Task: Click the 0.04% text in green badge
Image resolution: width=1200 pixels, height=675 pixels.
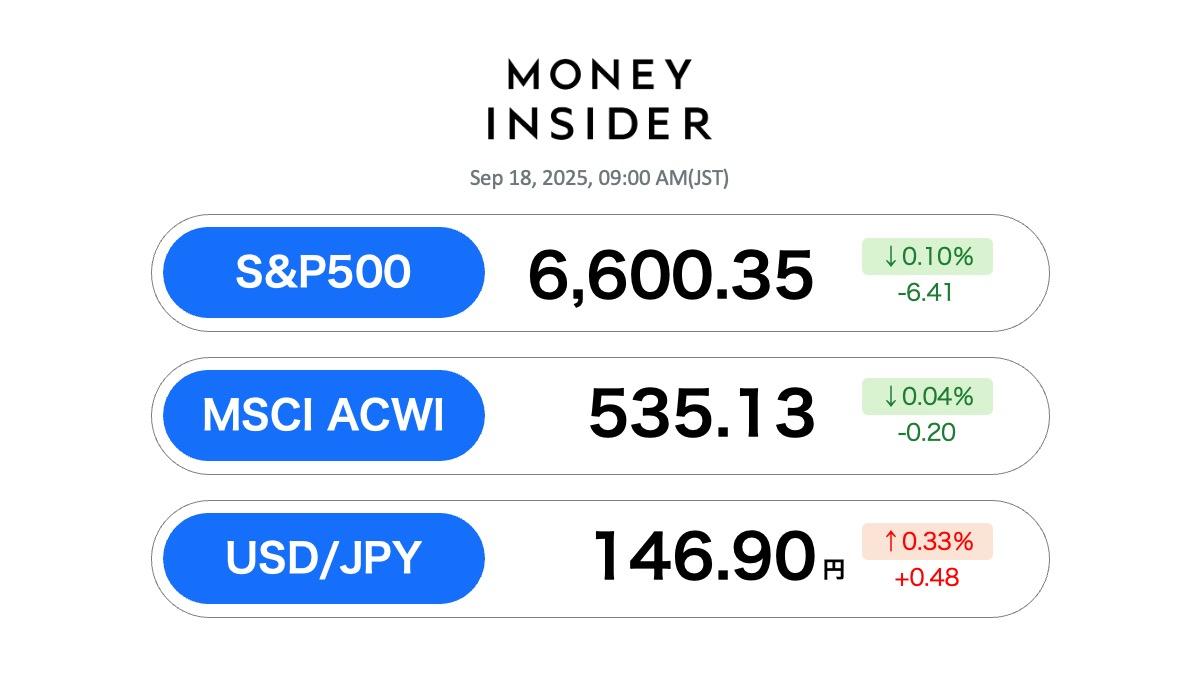Action: pyautogui.click(x=937, y=397)
